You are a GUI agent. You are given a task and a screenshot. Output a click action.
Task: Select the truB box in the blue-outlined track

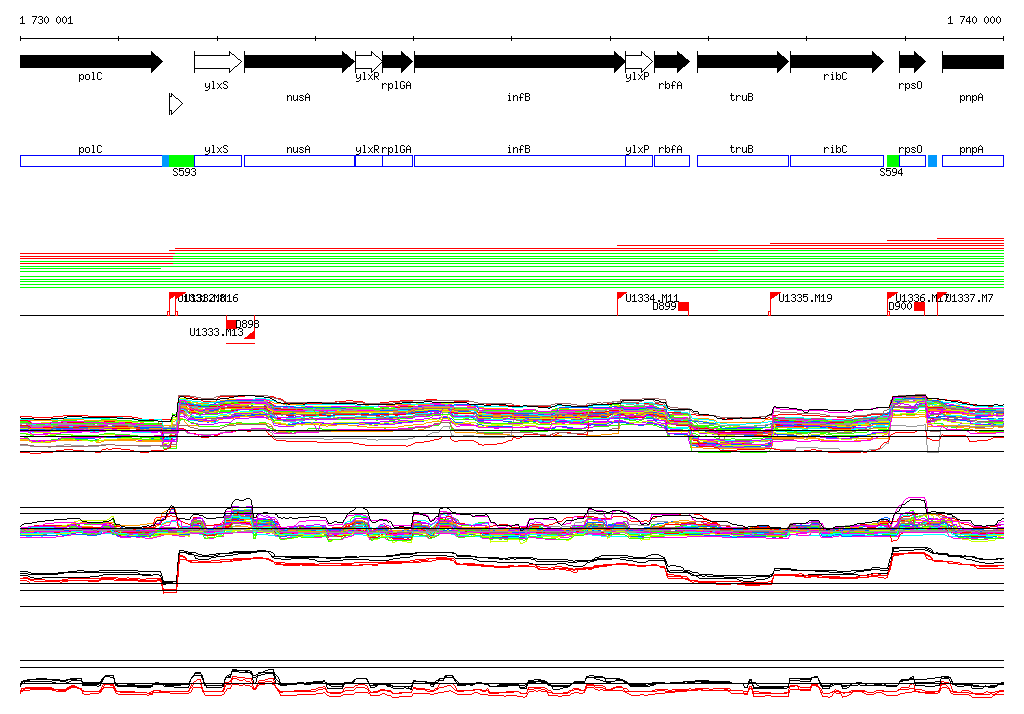pos(743,161)
